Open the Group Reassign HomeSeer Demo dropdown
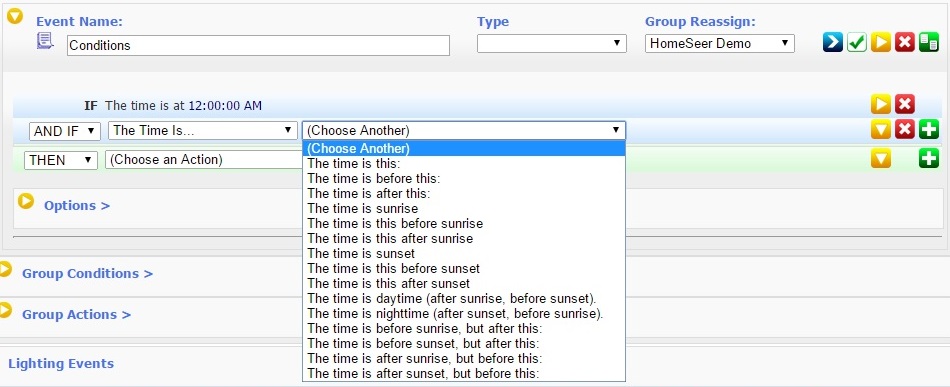This screenshot has height=387, width=950. (720, 43)
